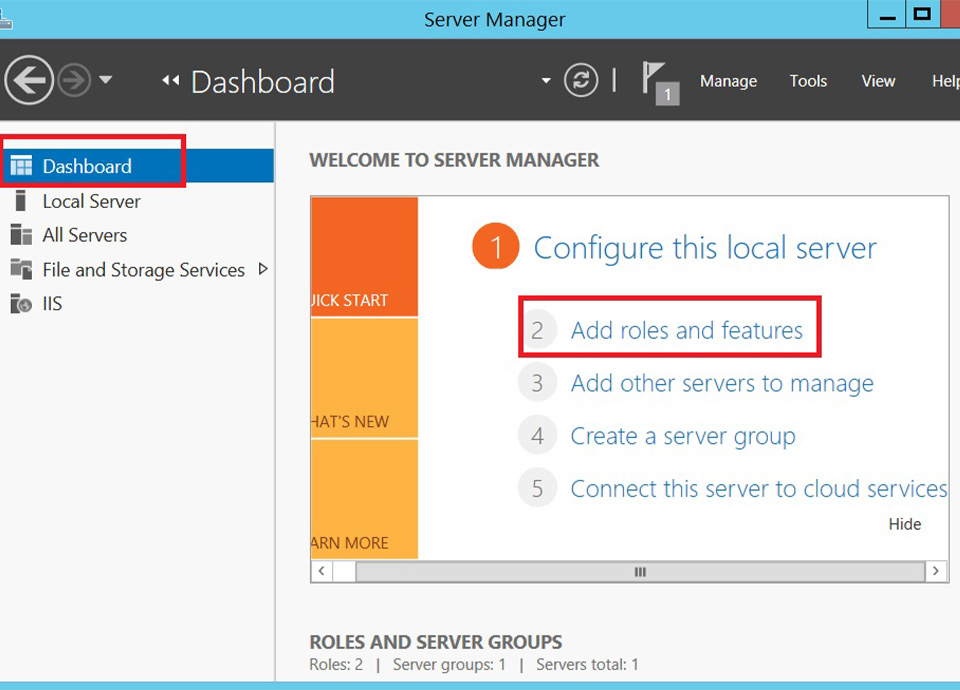The image size is (960, 690).
Task: Click the File and Storage Services icon
Action: coord(21,269)
